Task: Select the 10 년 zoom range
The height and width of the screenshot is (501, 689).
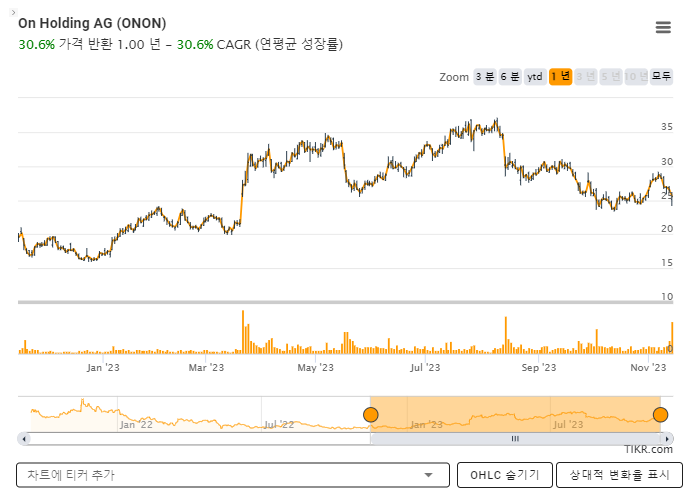Action: 636,77
